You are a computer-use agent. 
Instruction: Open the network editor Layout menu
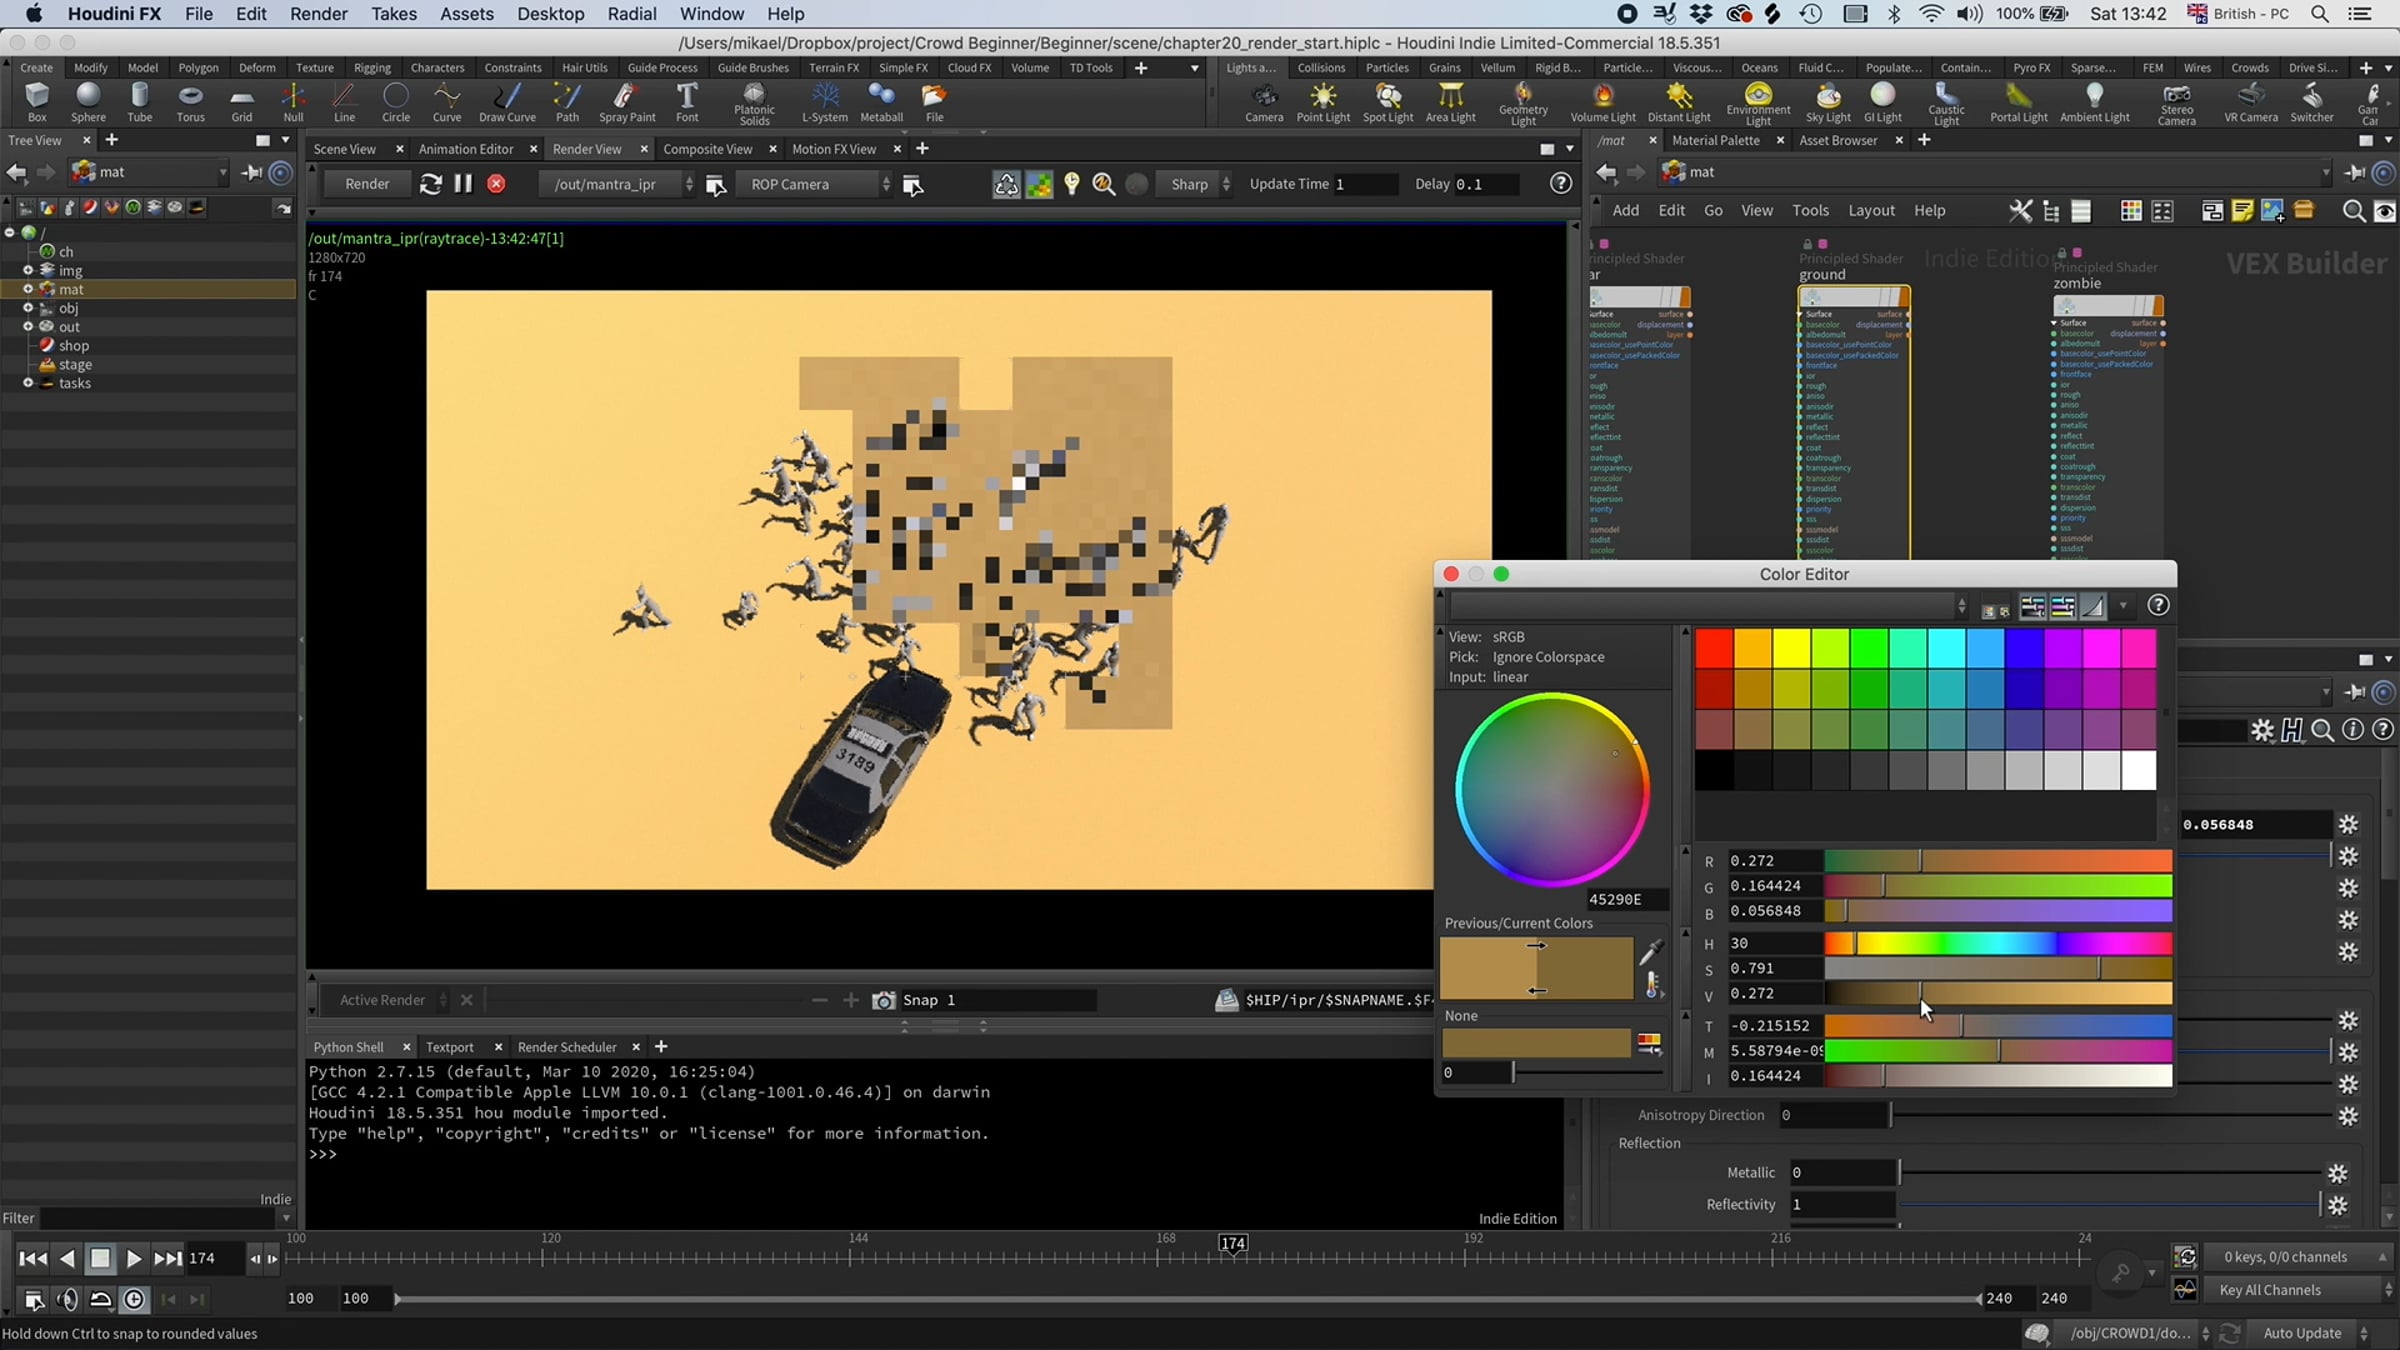pos(1871,210)
